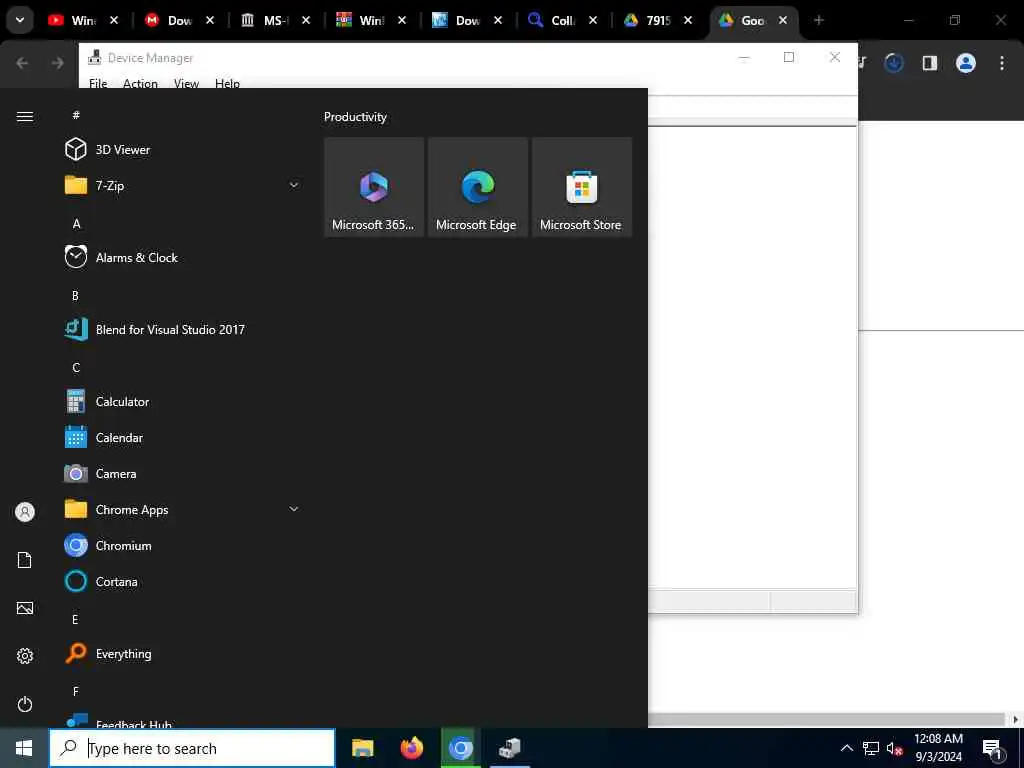This screenshot has width=1024, height=768.
Task: Open the Chrome Apps folder
Action: [x=183, y=509]
